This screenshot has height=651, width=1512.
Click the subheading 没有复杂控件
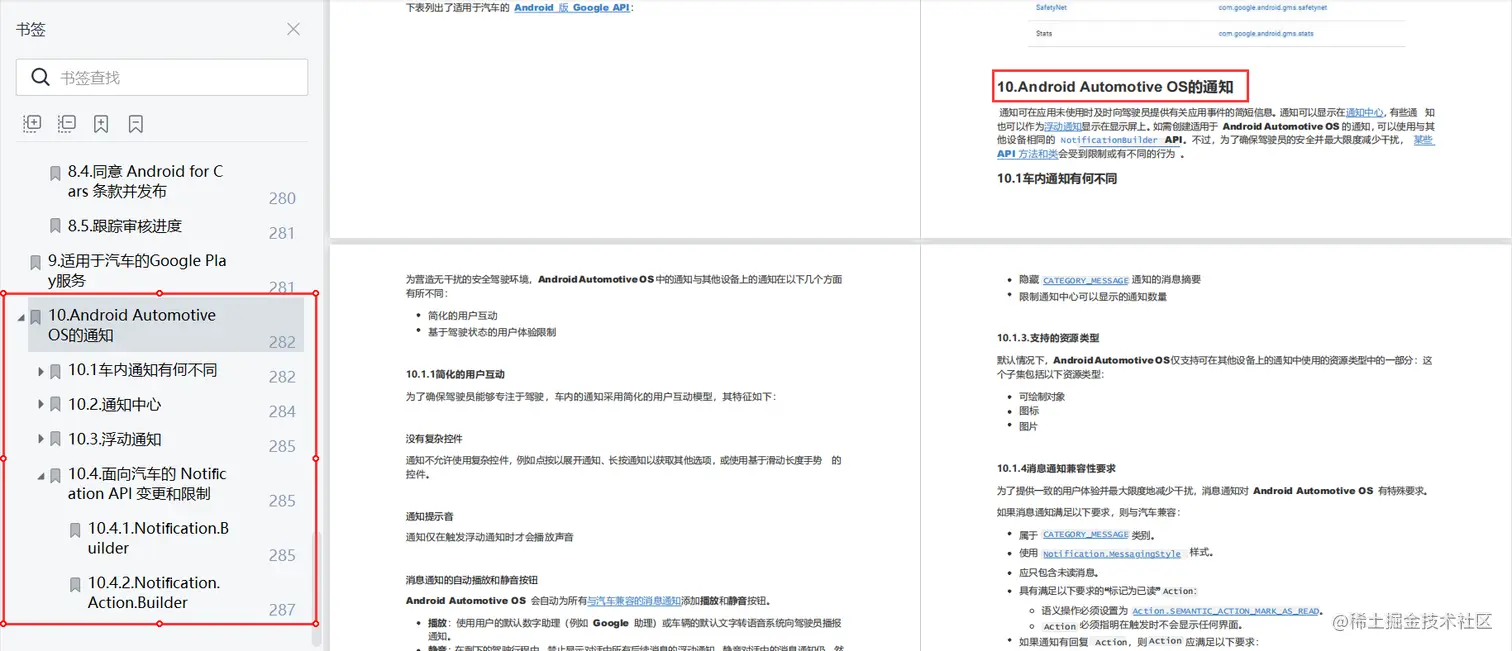(x=434, y=439)
